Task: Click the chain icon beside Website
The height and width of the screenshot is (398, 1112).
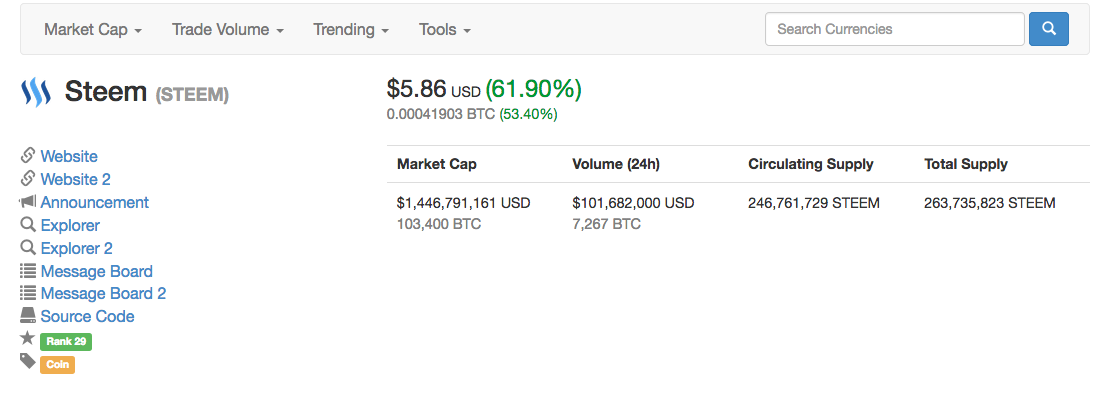Action: pyautogui.click(x=28, y=155)
